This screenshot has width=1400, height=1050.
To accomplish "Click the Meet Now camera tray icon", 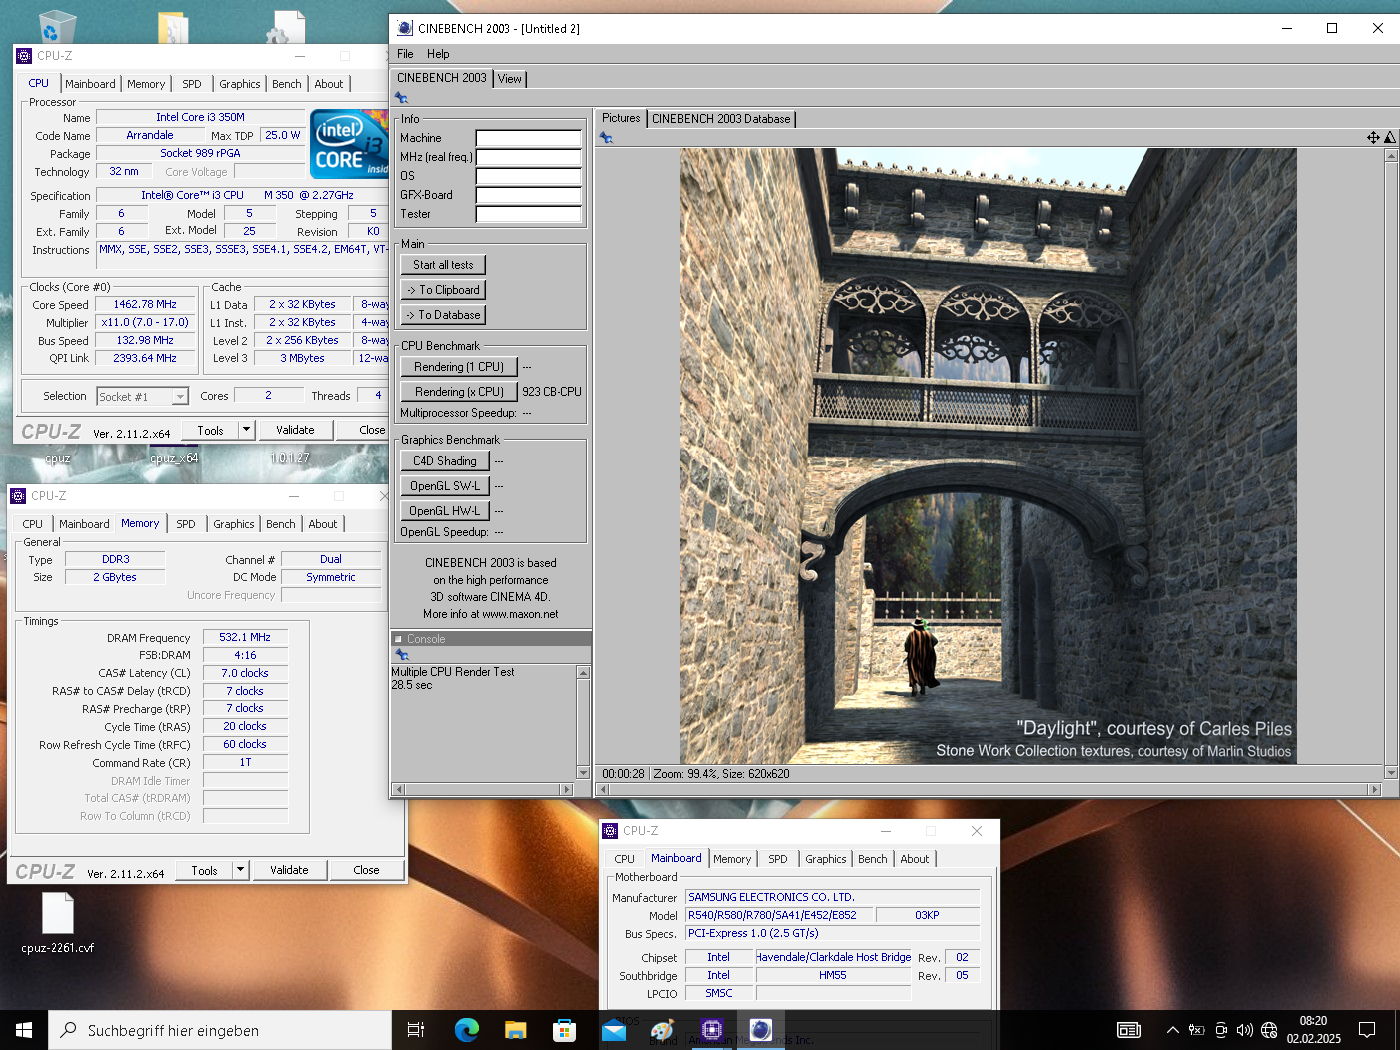I will pos(1220,1030).
